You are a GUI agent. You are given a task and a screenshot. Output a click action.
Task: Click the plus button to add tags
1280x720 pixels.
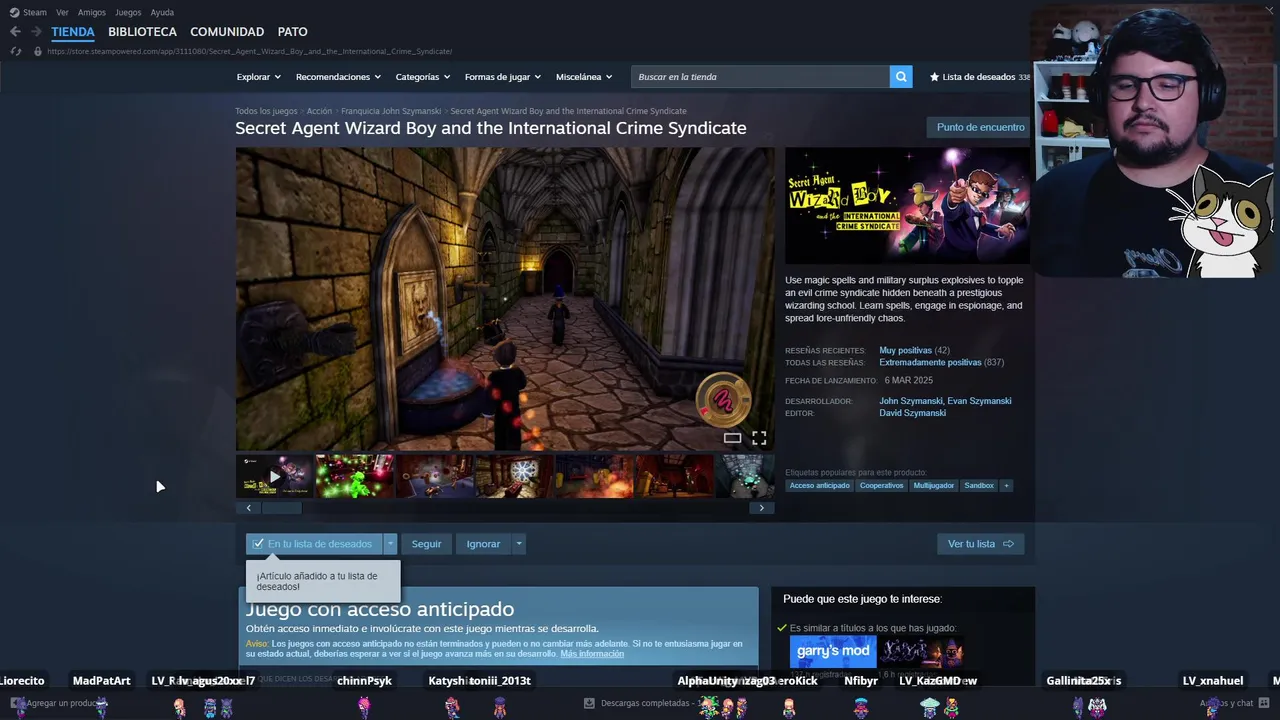1006,486
